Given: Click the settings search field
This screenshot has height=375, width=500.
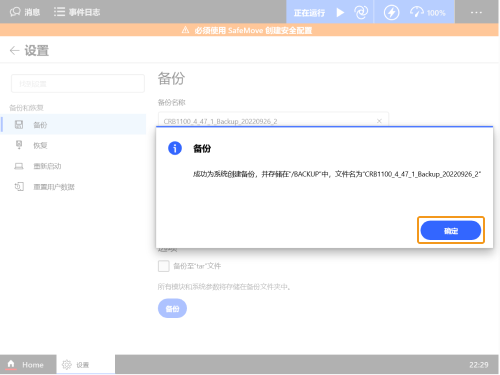Looking at the screenshot, I should click(78, 84).
